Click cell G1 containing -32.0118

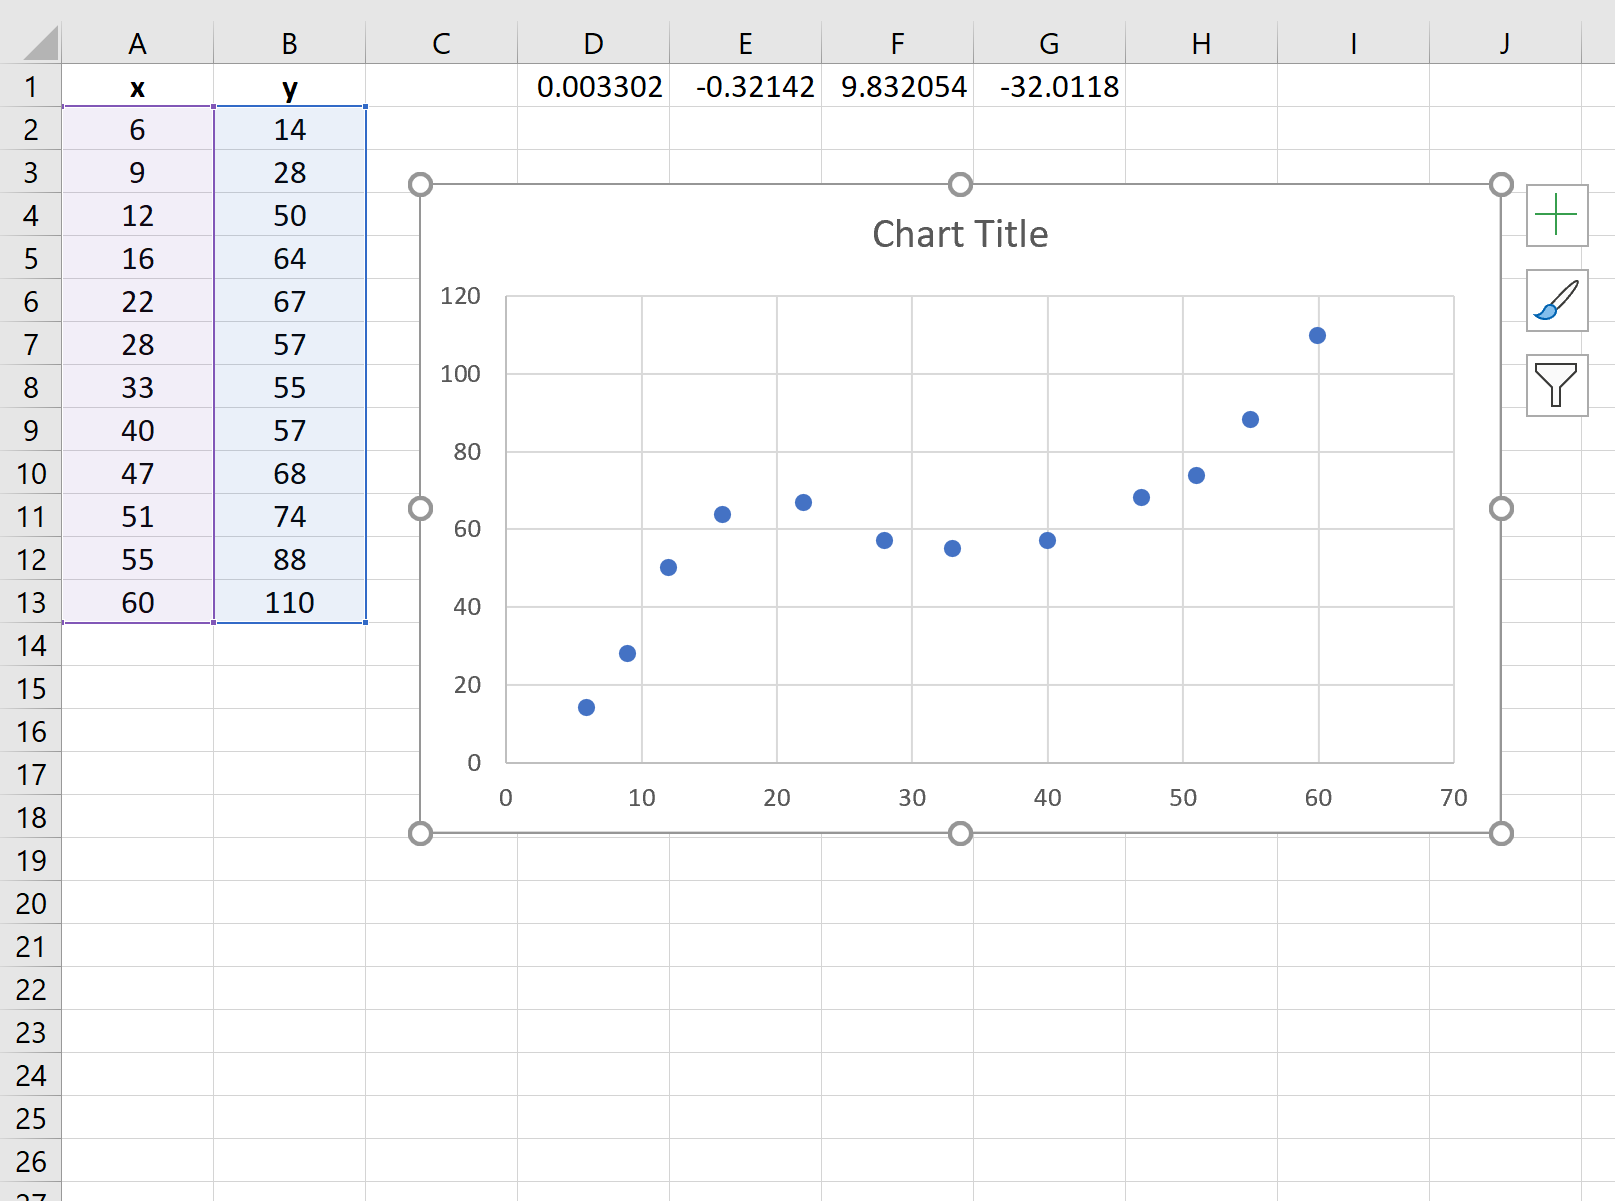(x=1049, y=87)
